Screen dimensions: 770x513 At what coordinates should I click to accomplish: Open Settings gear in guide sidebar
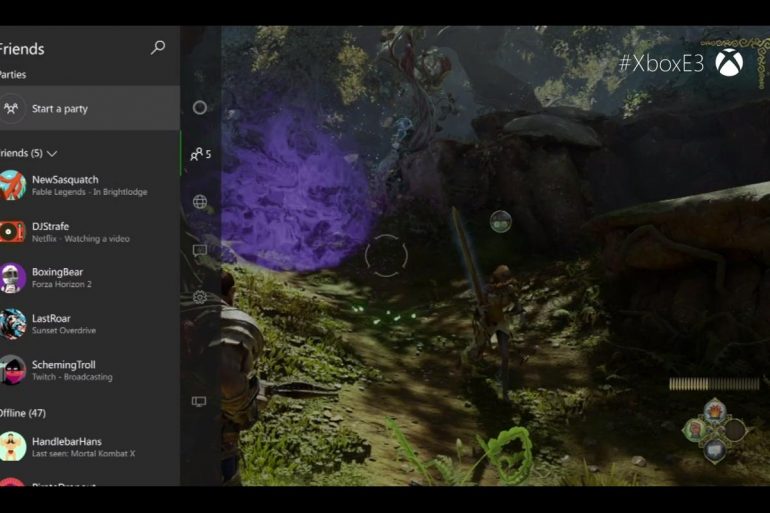(200, 297)
